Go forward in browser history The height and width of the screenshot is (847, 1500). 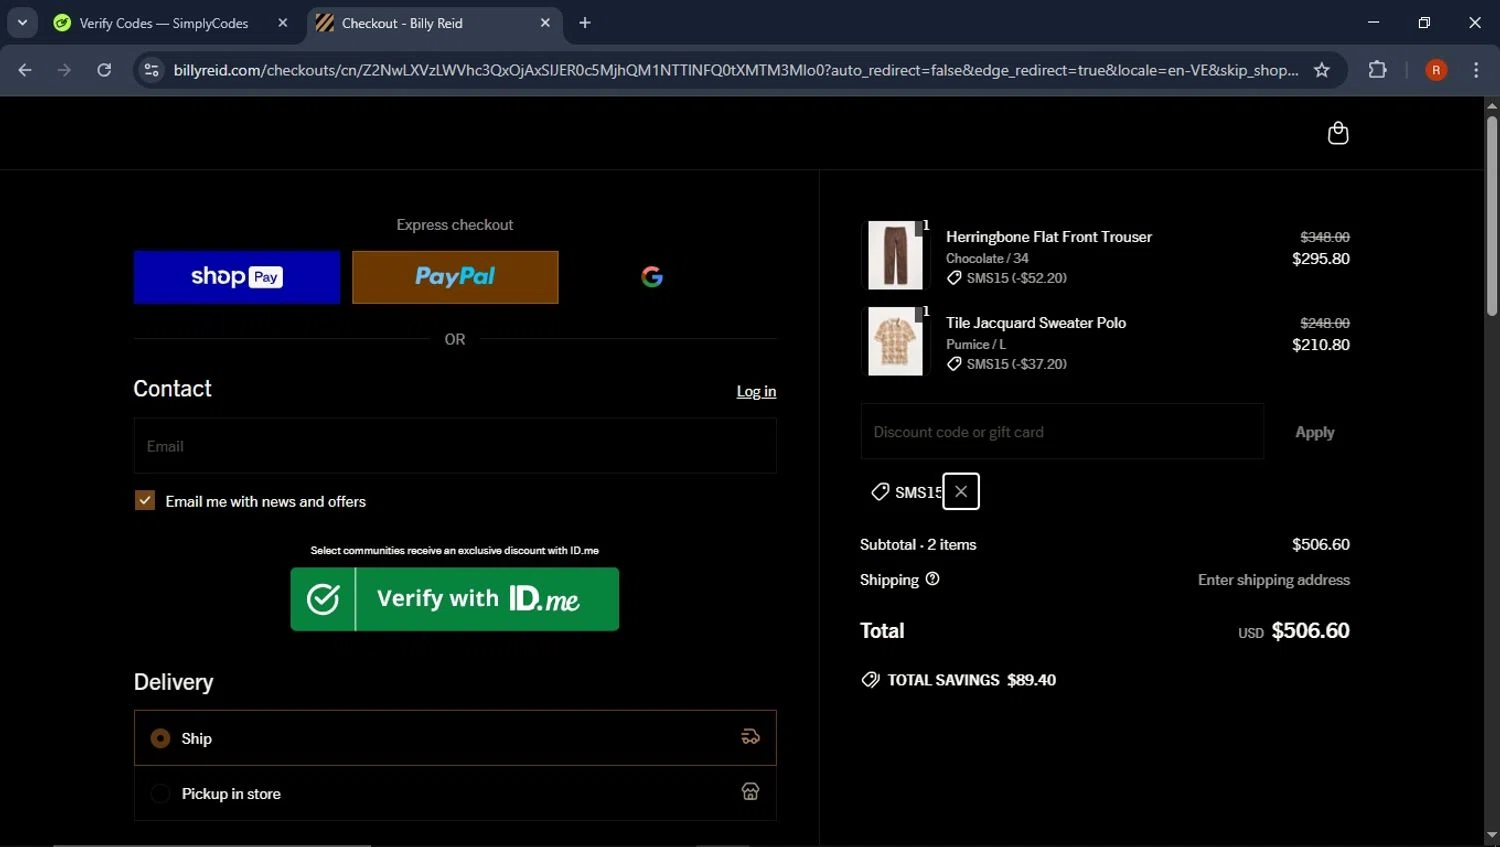coord(64,70)
